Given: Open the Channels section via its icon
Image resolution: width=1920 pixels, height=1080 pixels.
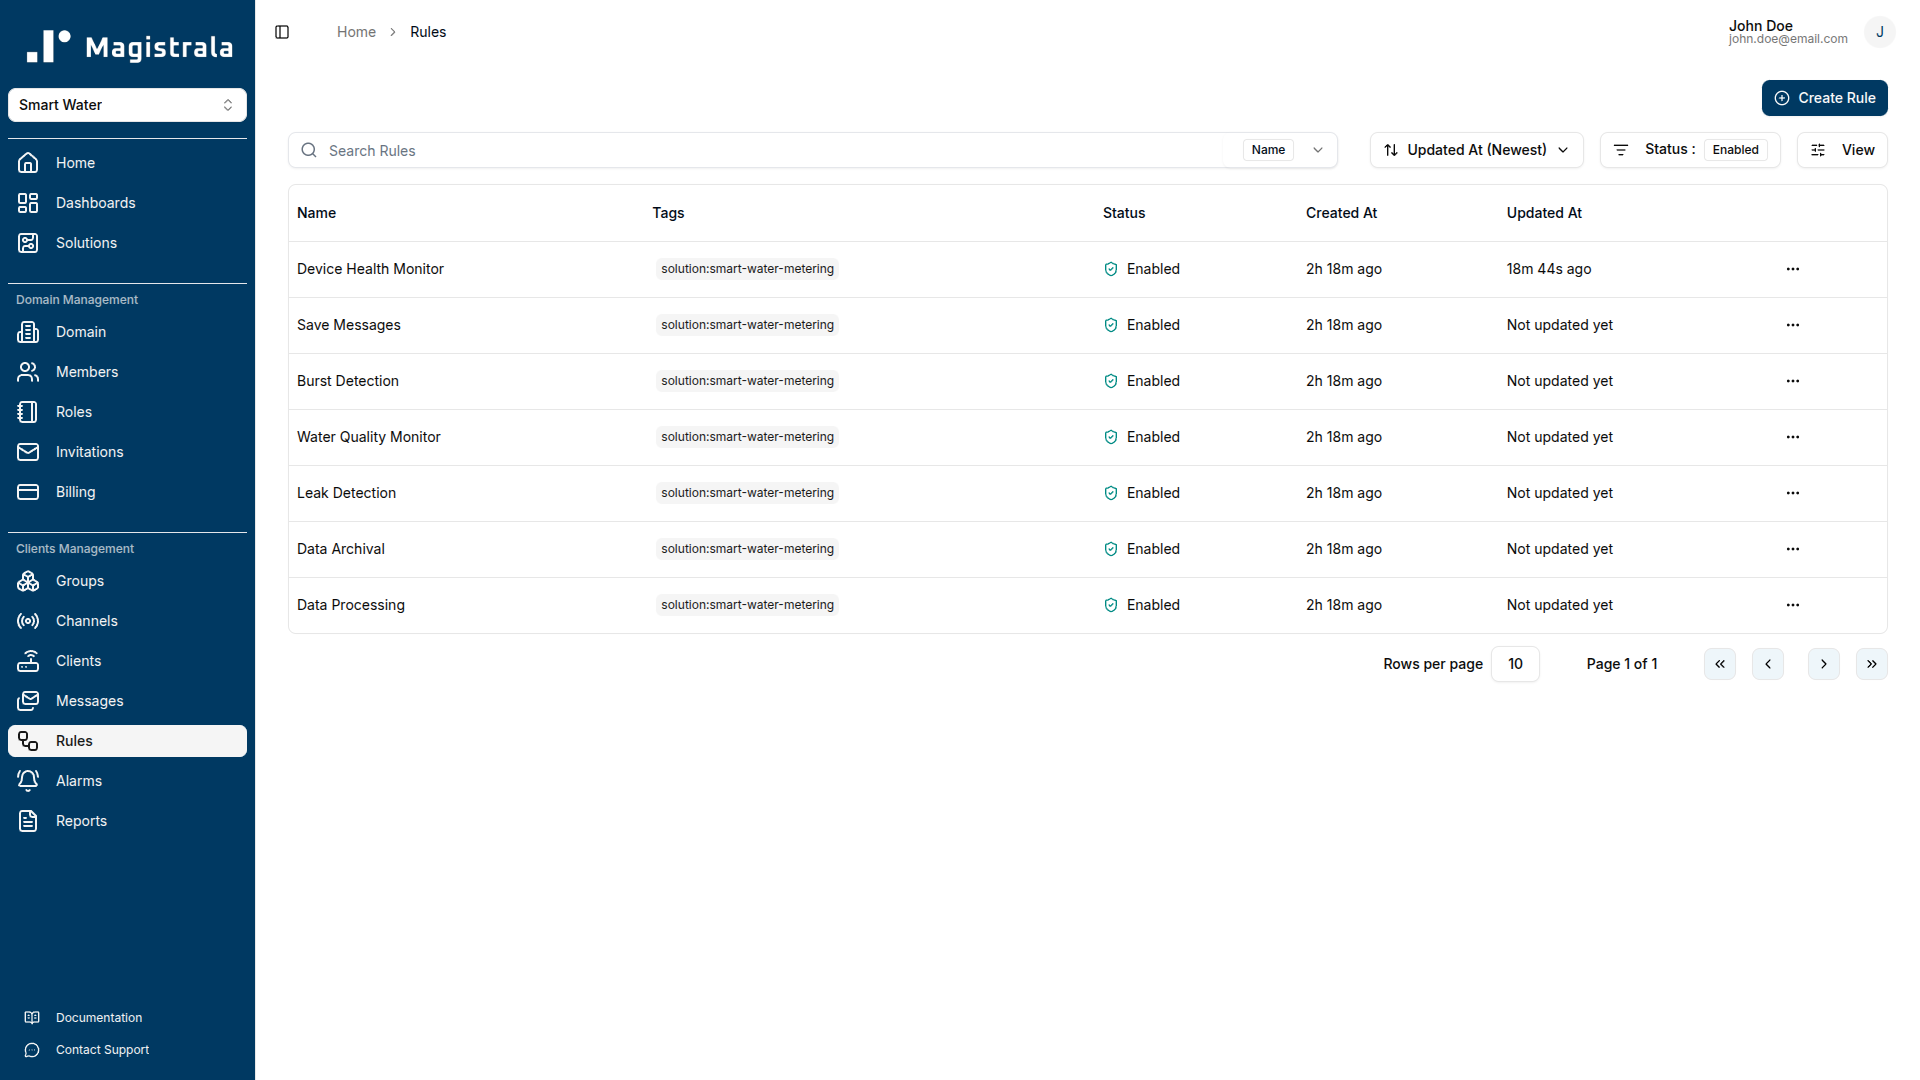Looking at the screenshot, I should [x=28, y=621].
